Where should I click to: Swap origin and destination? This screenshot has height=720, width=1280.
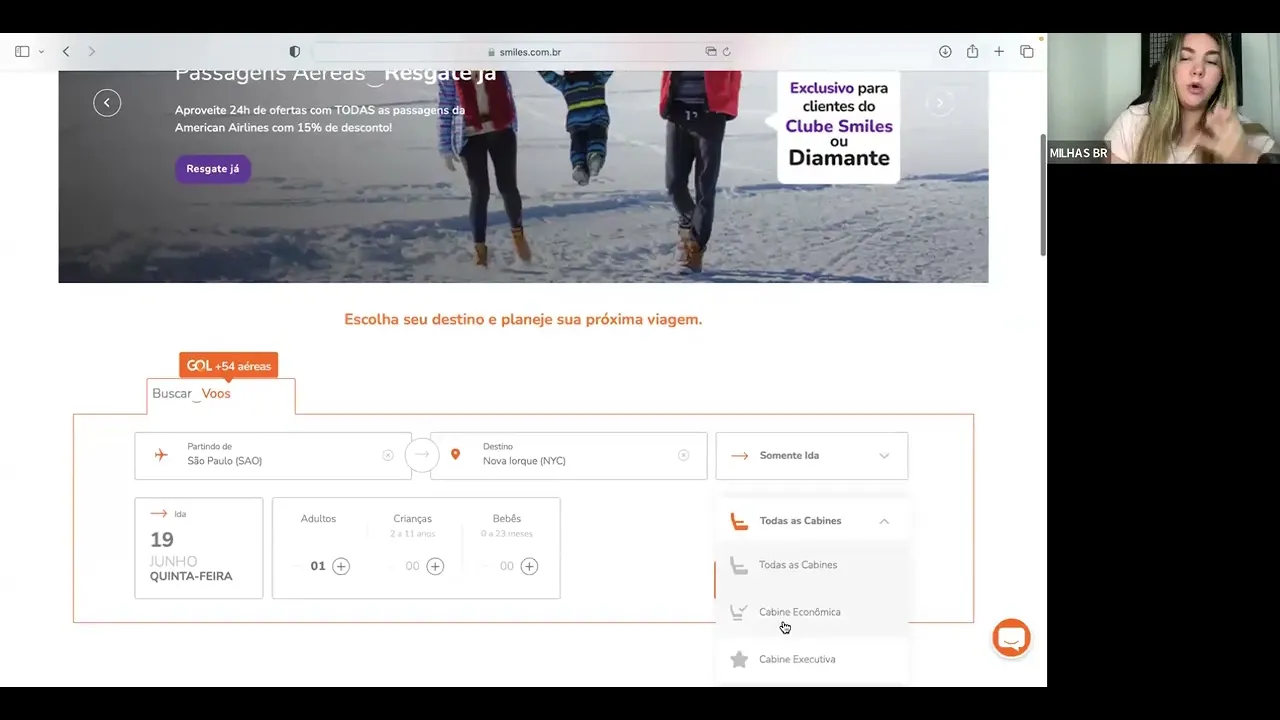[422, 455]
